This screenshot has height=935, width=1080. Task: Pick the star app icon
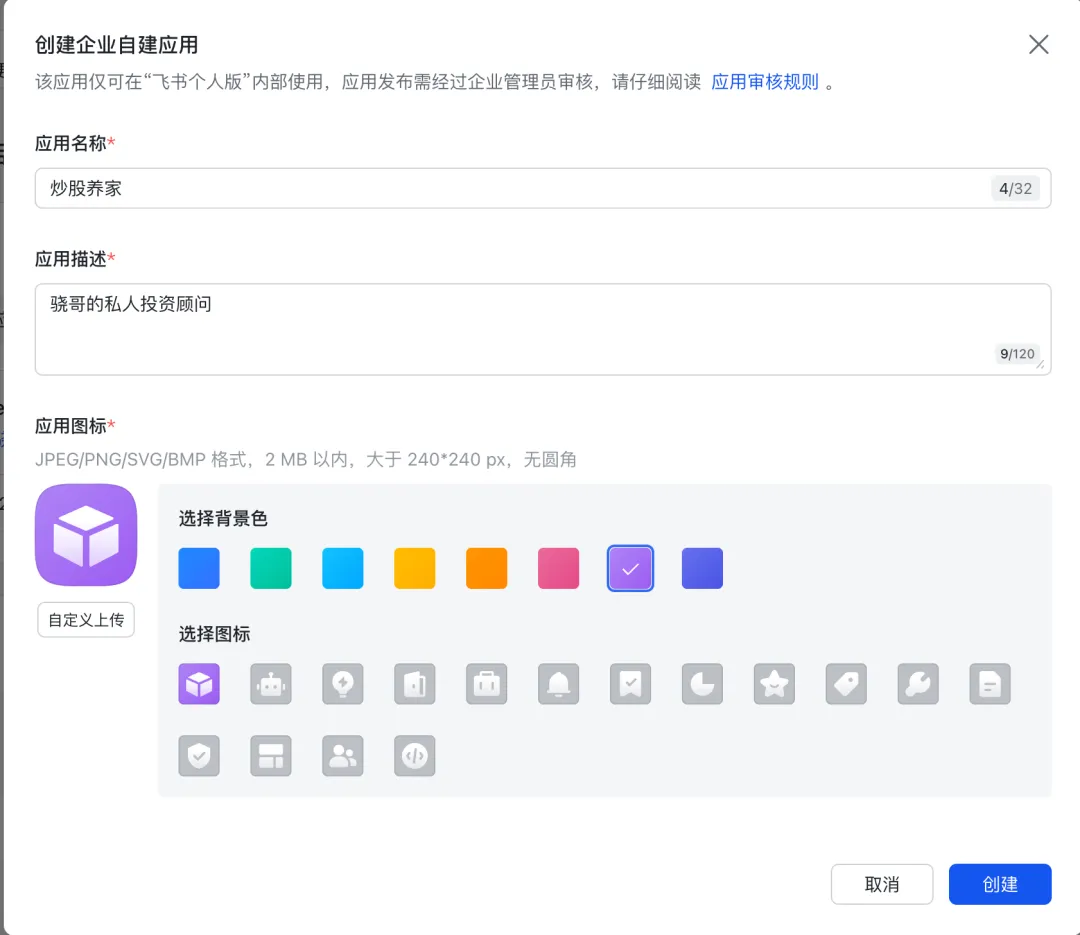coord(775,685)
